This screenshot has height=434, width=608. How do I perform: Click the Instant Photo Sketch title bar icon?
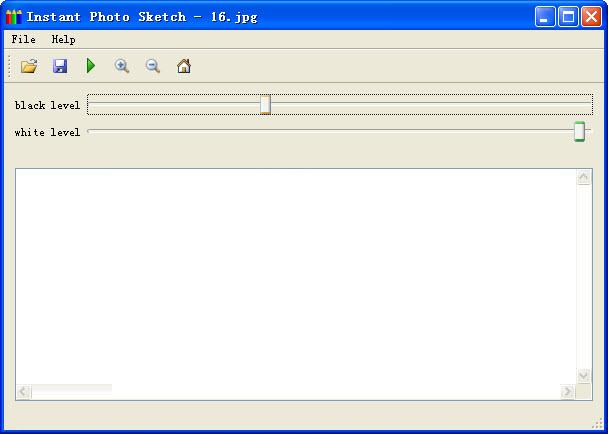[x=14, y=17]
